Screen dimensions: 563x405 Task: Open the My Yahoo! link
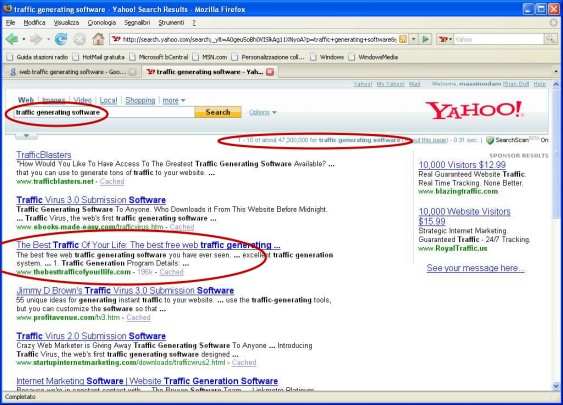tap(390, 84)
